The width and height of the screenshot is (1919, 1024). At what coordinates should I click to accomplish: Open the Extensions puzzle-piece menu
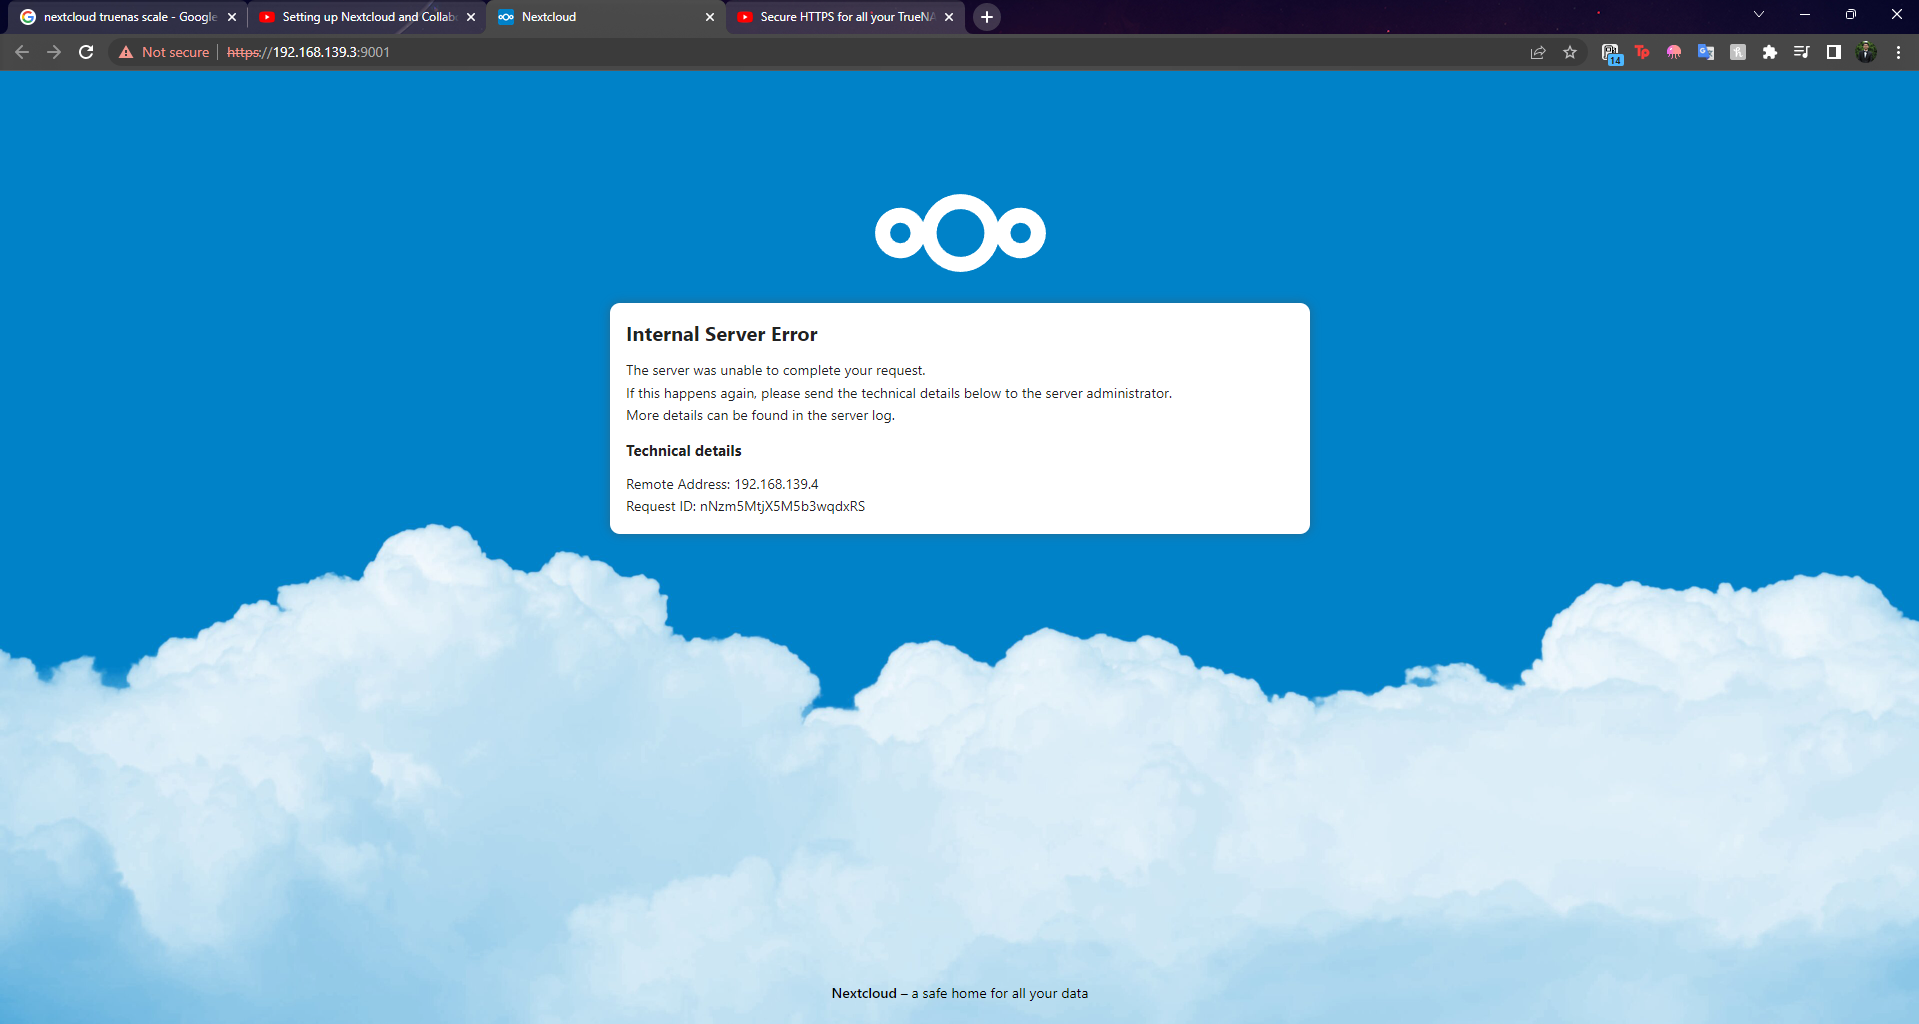pos(1770,52)
